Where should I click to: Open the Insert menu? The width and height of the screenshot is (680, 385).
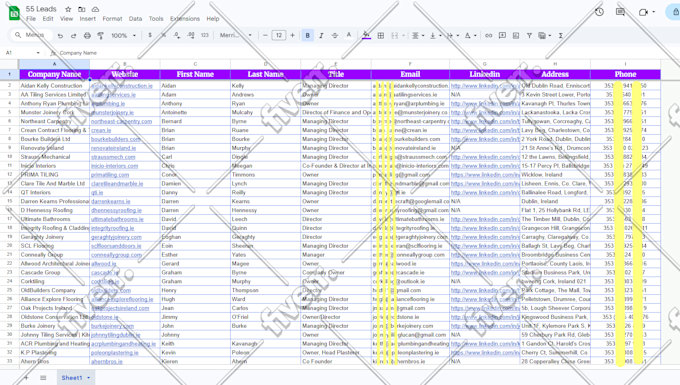click(x=88, y=19)
